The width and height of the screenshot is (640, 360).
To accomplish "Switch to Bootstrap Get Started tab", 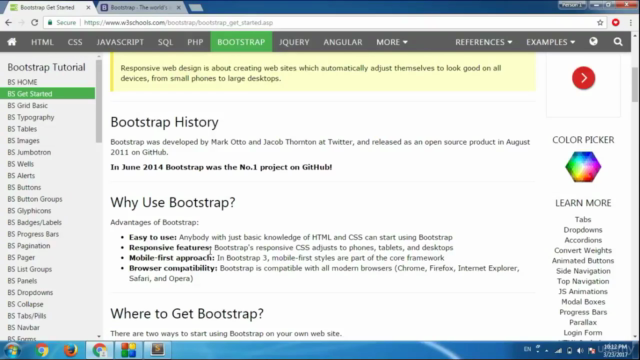I will (47, 7).
